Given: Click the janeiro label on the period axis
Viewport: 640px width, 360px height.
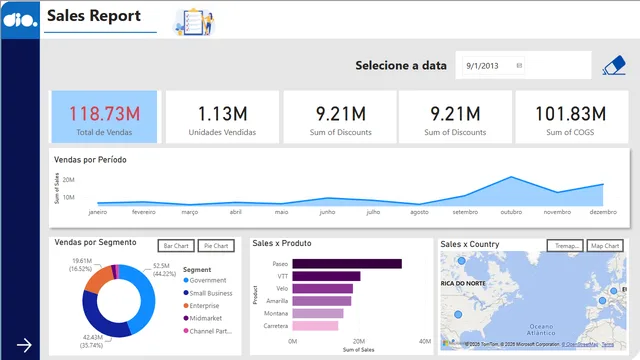Looking at the screenshot, I should (98, 212).
